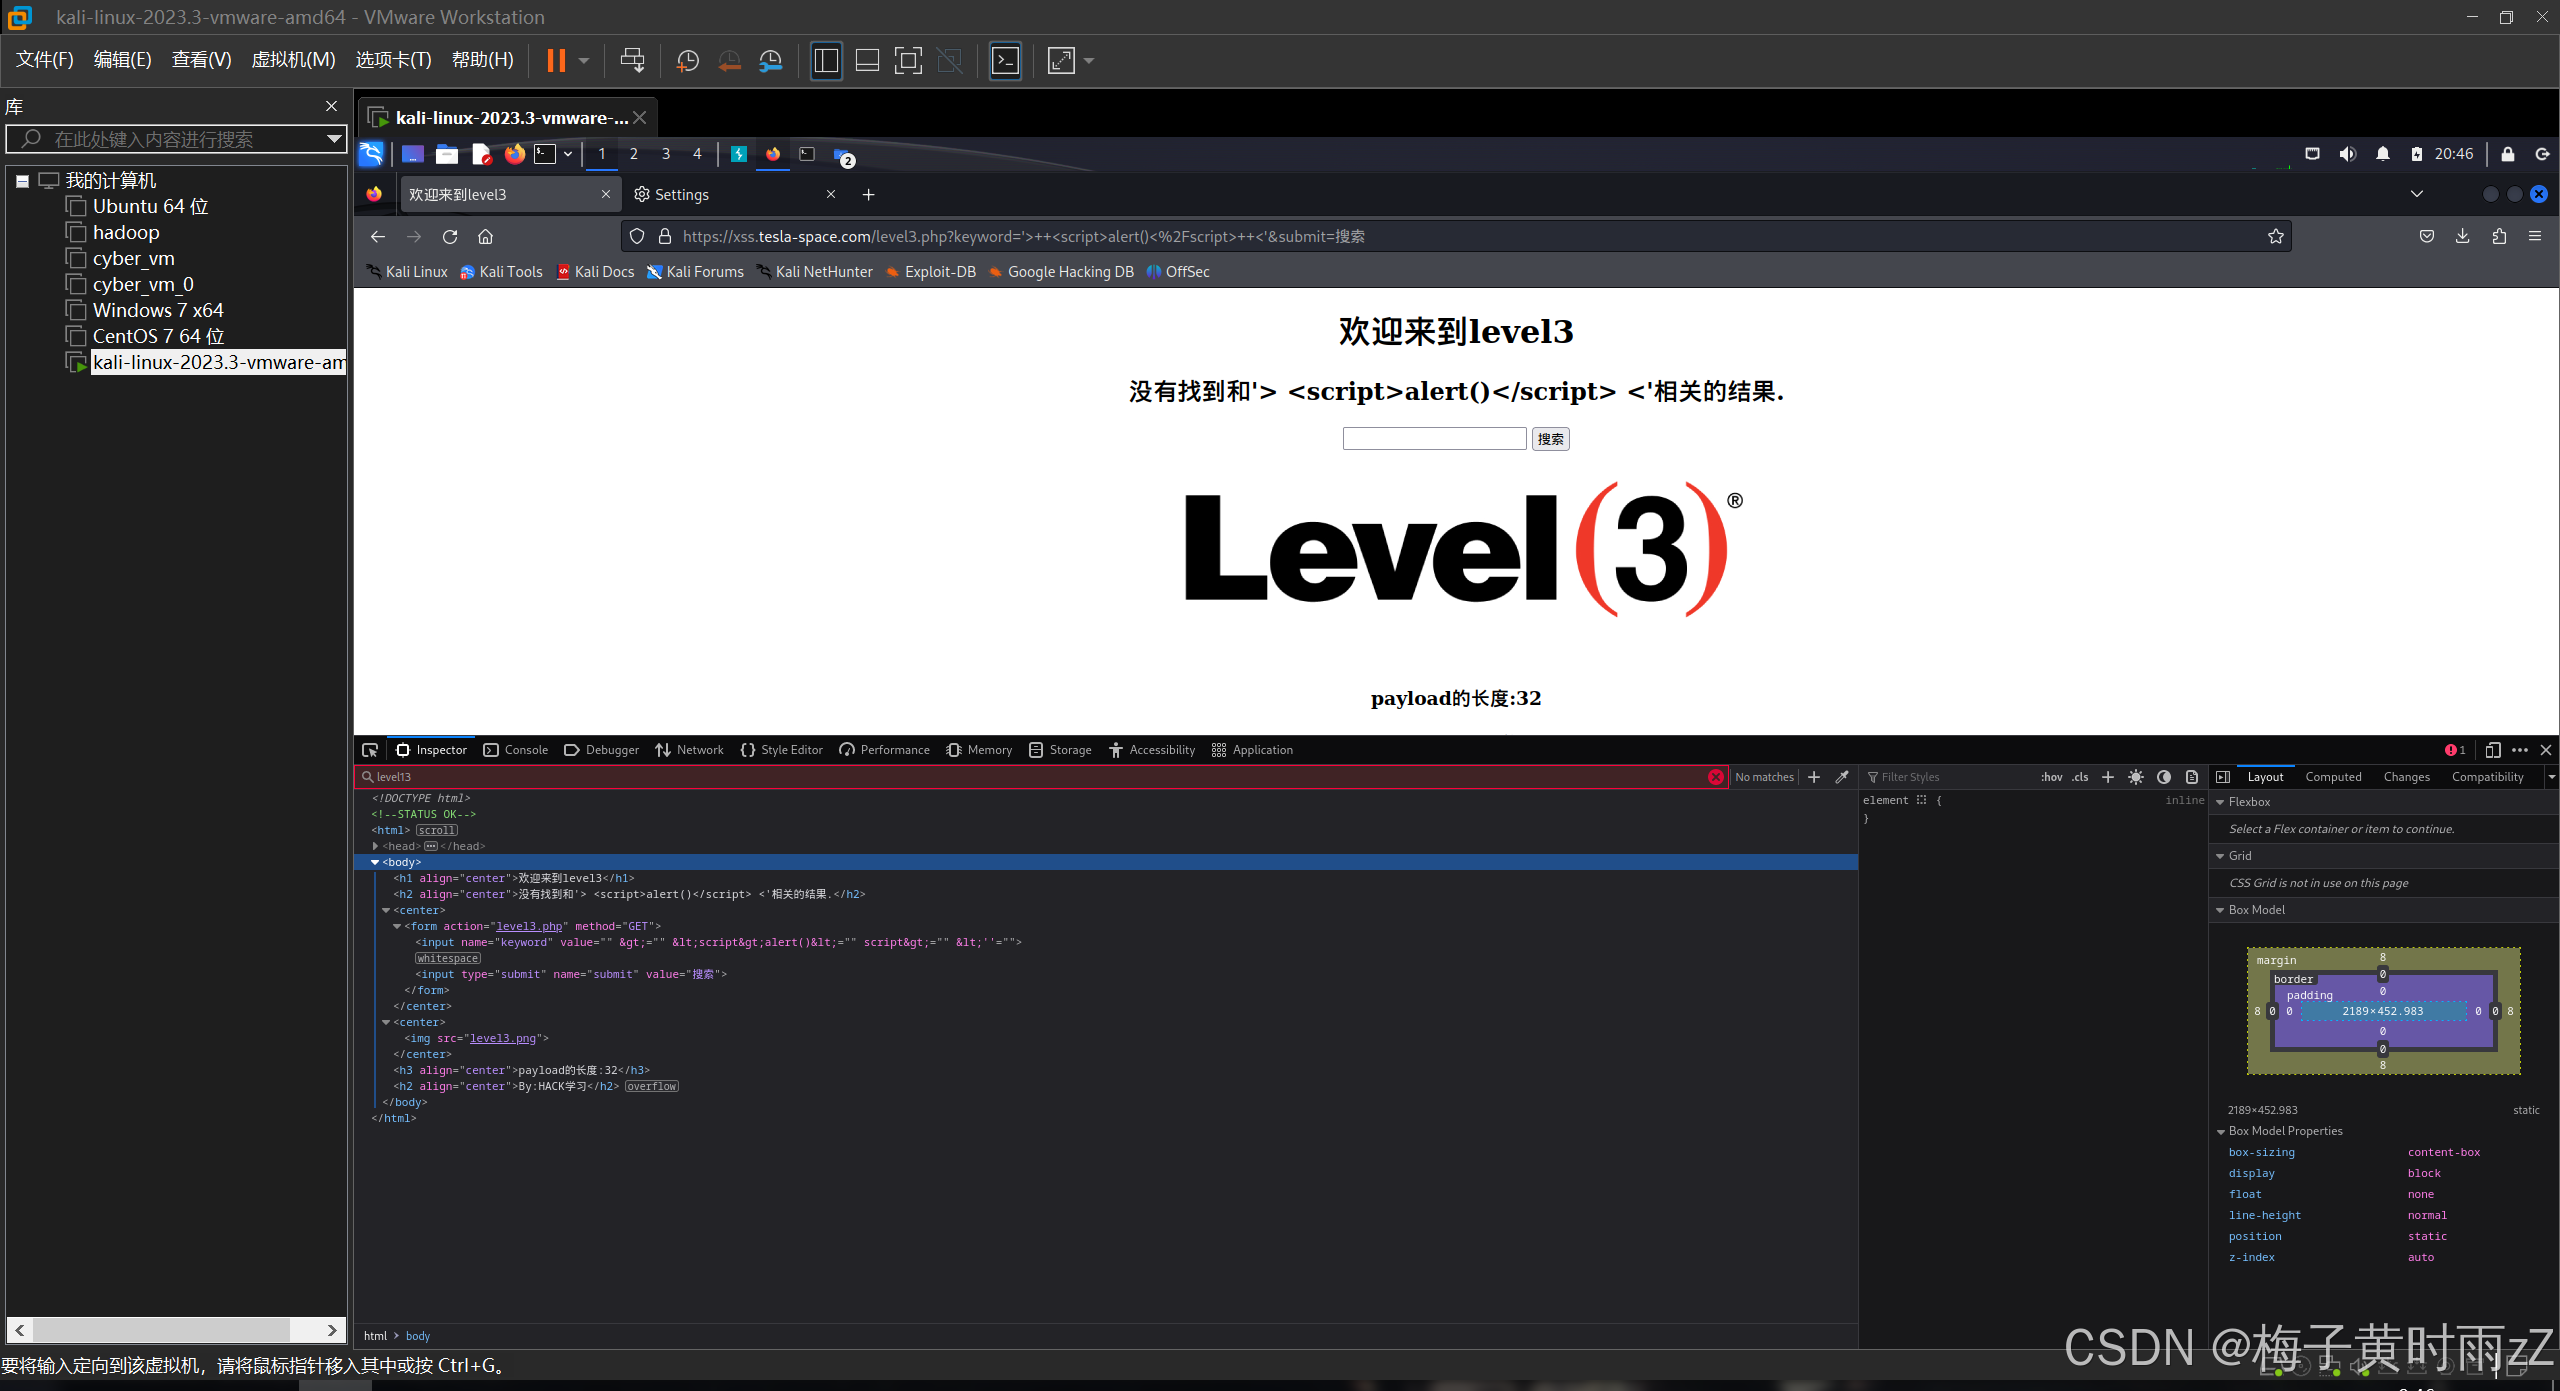
Task: Toggle dark color scheme simulation
Action: point(2164,777)
